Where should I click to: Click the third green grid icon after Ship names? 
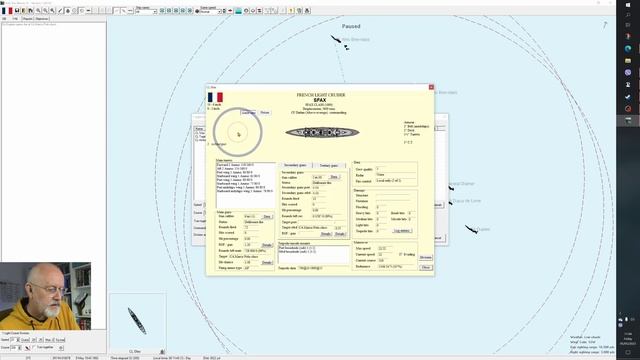[176, 11]
